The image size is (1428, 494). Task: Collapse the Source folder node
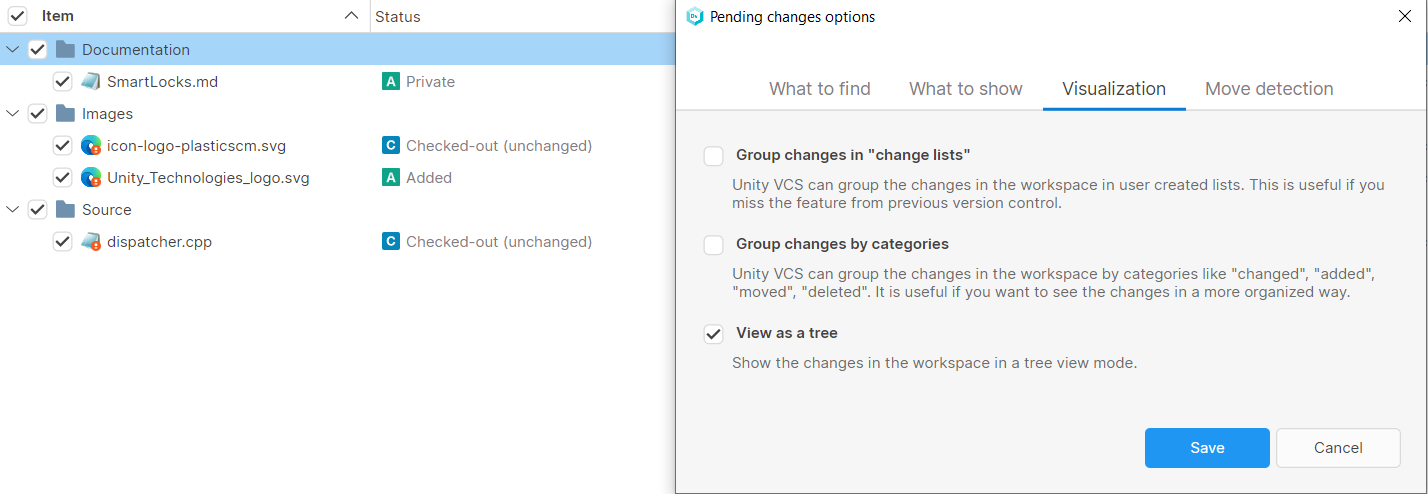click(13, 210)
